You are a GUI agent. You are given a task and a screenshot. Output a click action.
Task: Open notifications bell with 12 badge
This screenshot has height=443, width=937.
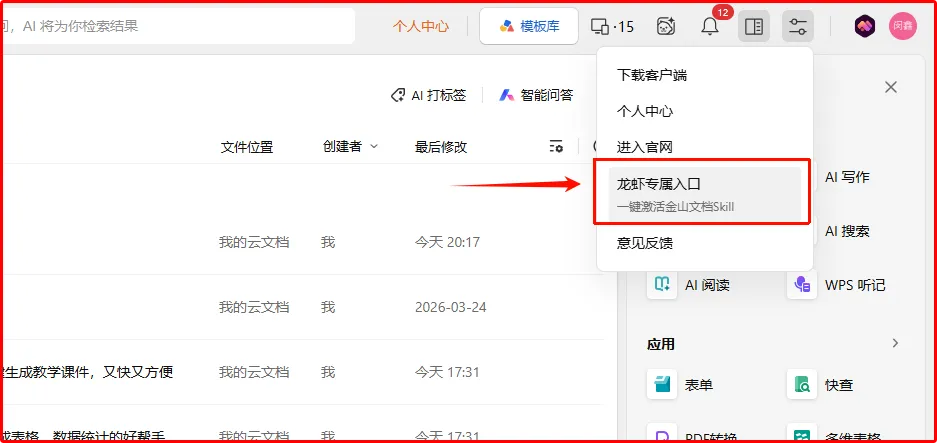tap(710, 26)
